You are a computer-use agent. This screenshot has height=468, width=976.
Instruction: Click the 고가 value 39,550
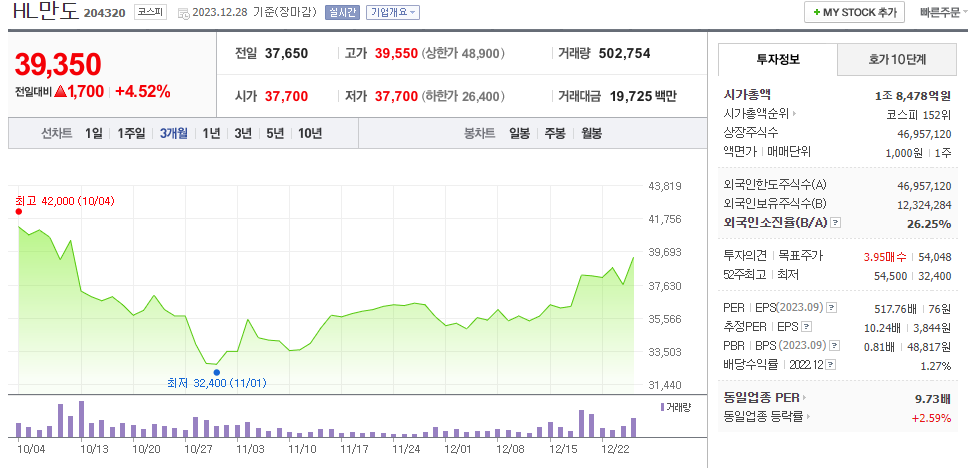396,54
